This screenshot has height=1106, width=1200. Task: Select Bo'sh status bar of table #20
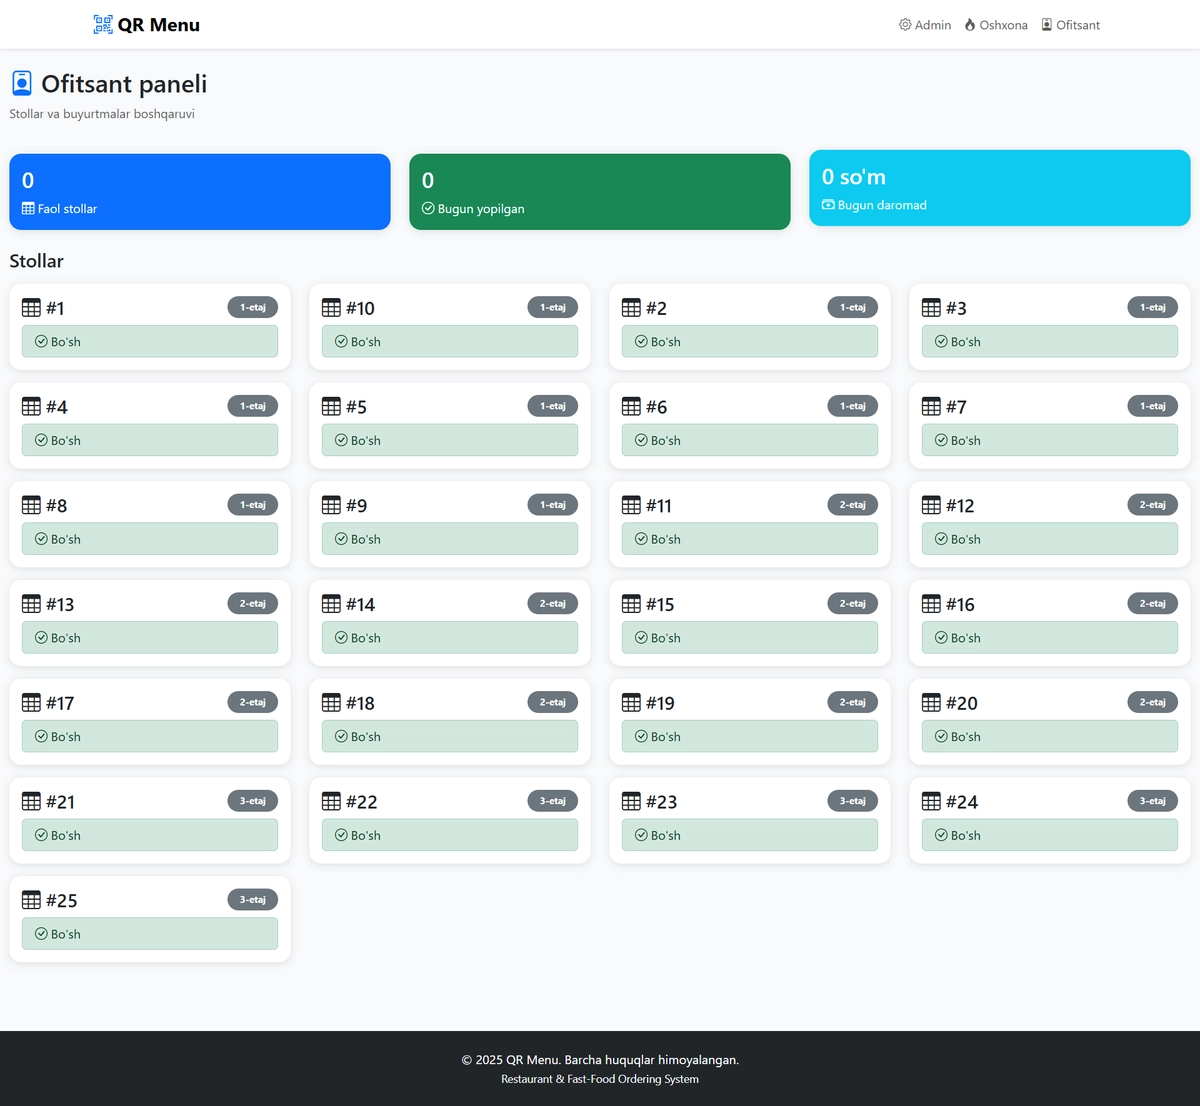(x=1050, y=736)
